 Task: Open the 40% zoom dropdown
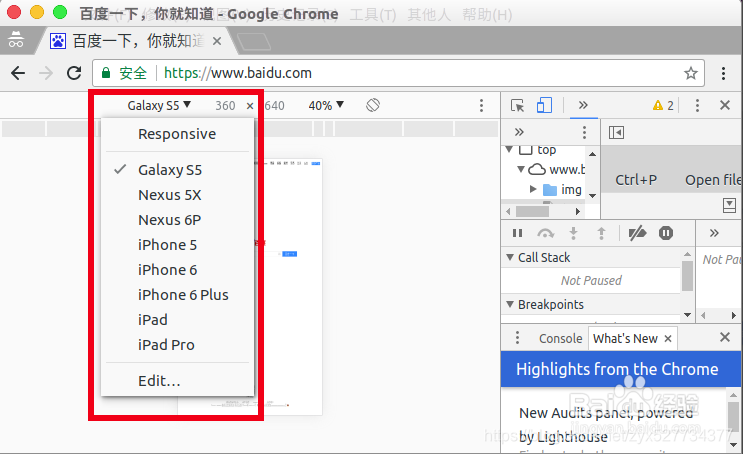click(x=326, y=105)
